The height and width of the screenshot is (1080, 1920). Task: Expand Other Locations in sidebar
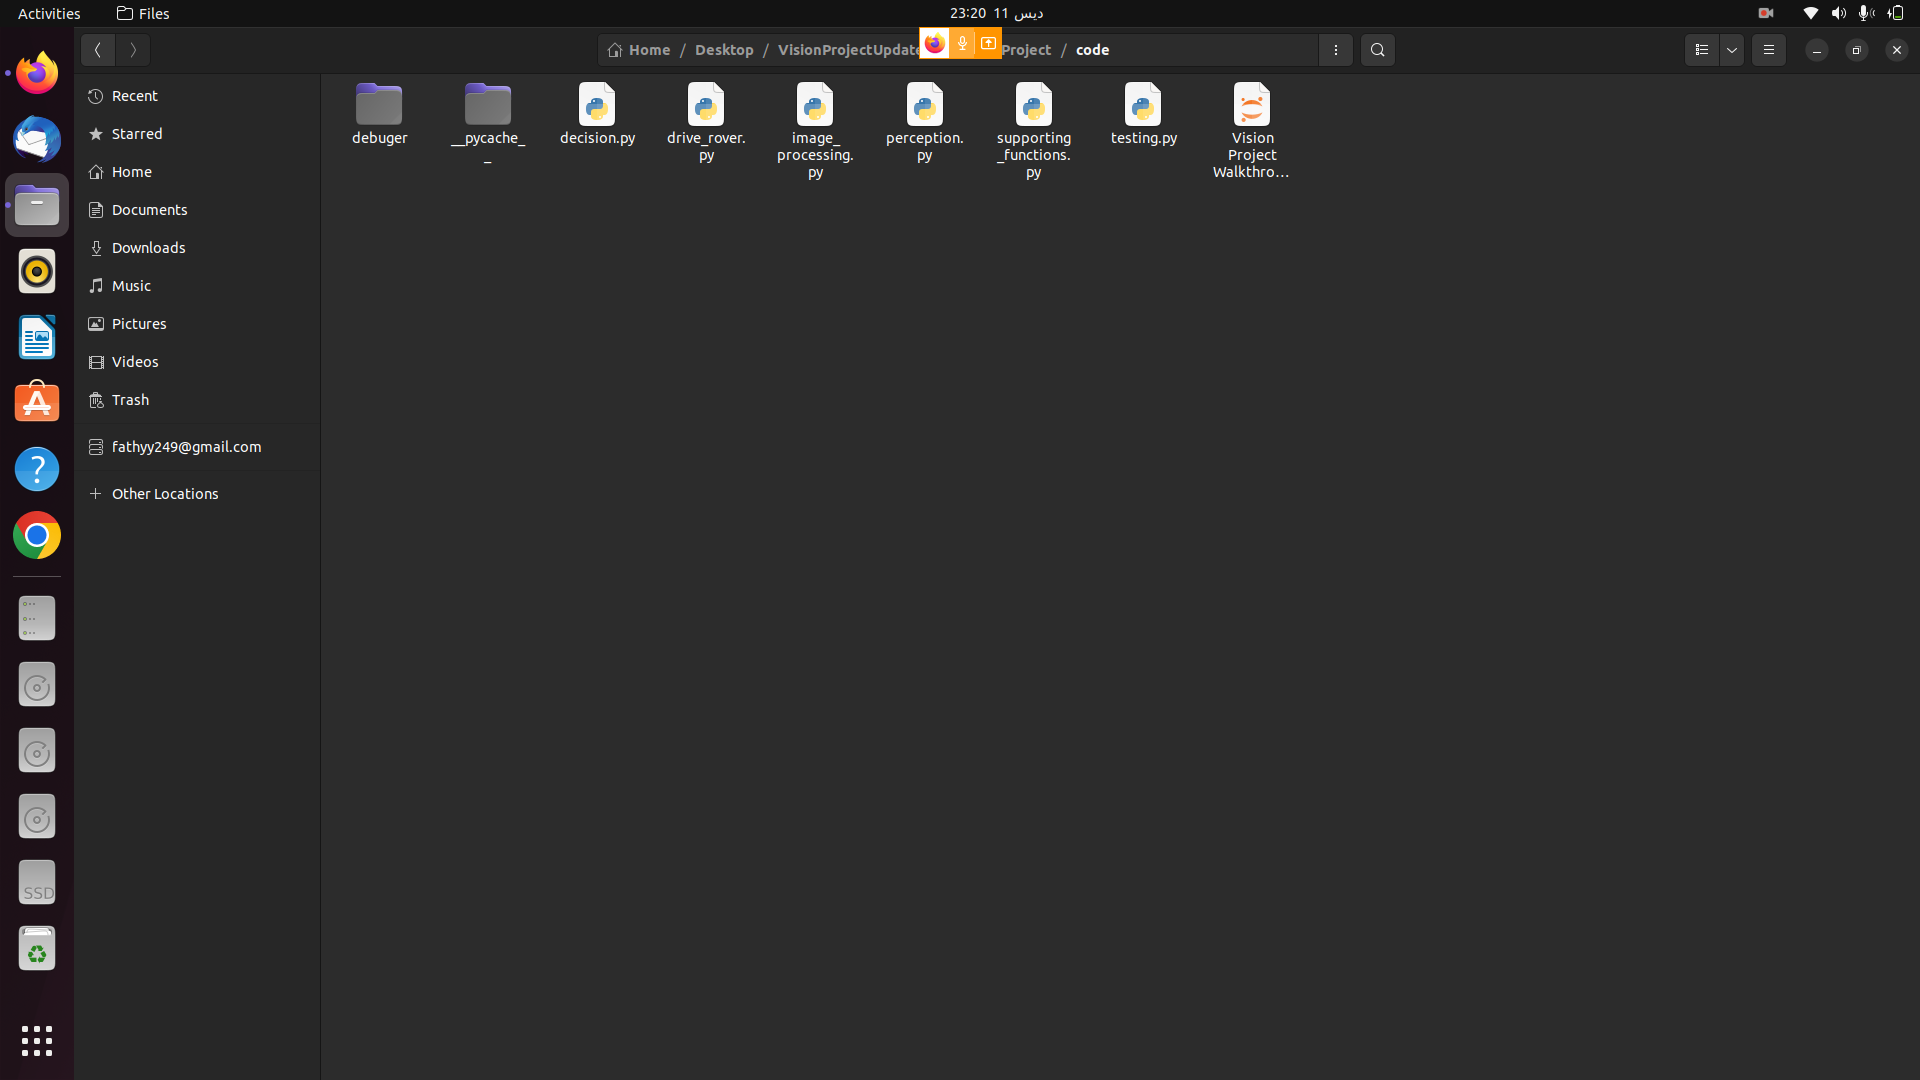pos(164,494)
